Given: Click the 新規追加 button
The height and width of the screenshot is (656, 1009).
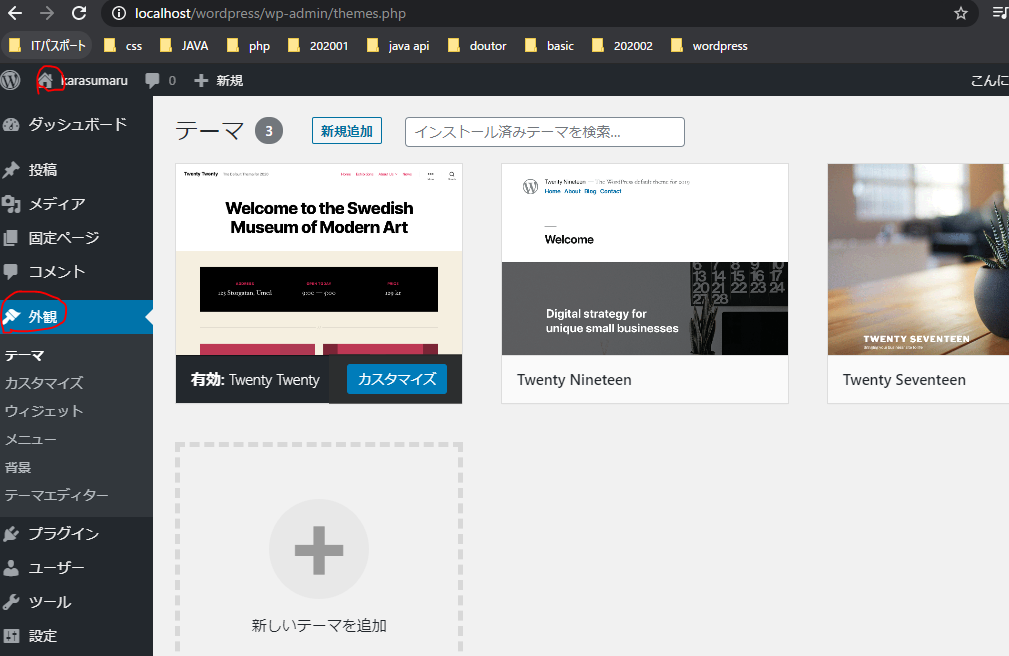Looking at the screenshot, I should [347, 131].
